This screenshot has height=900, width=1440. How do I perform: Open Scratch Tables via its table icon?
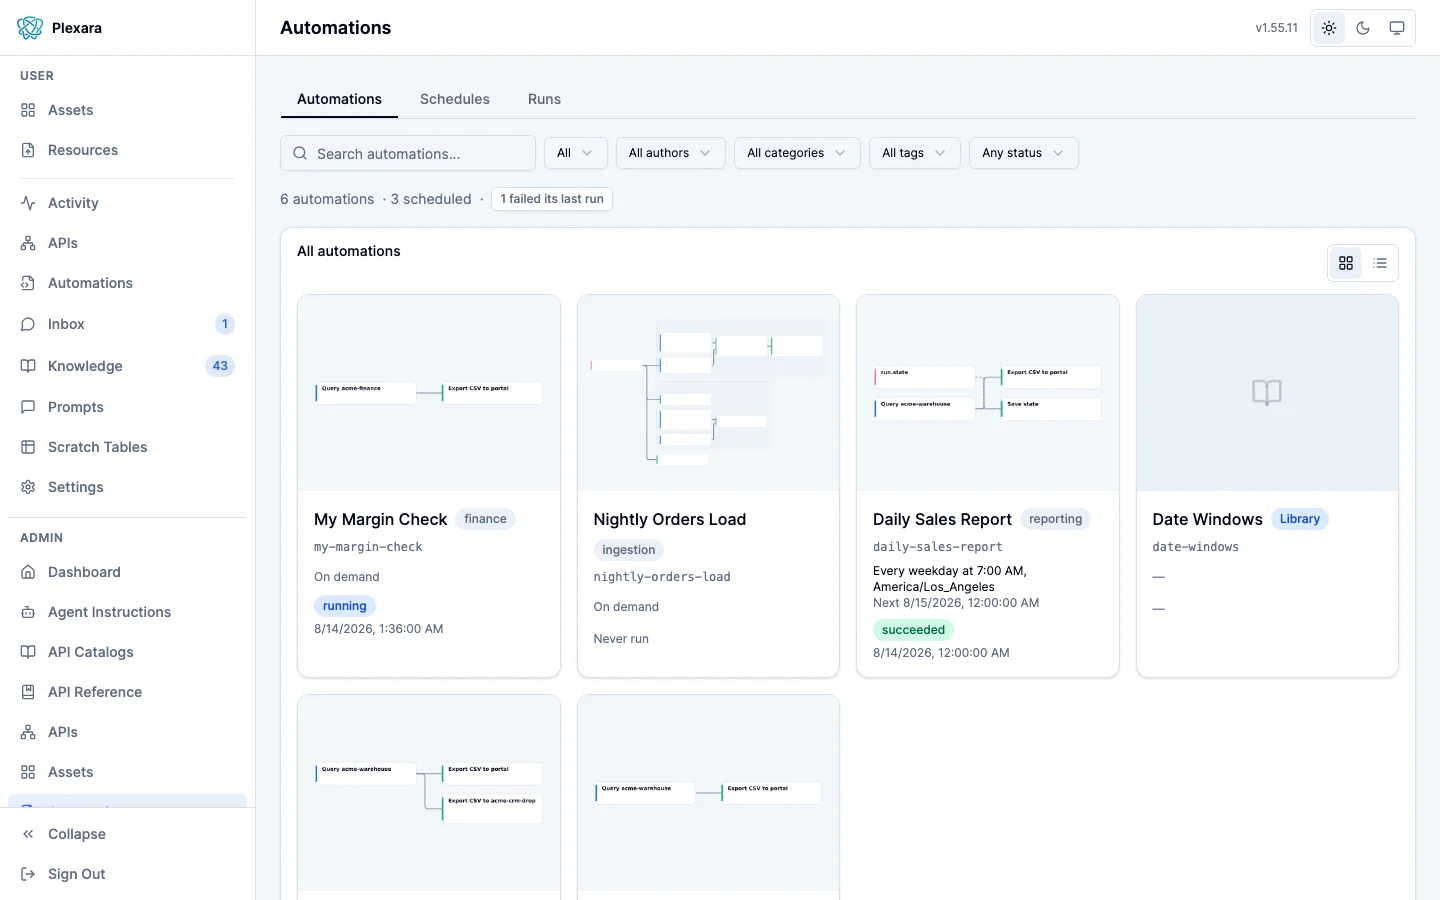(x=28, y=447)
